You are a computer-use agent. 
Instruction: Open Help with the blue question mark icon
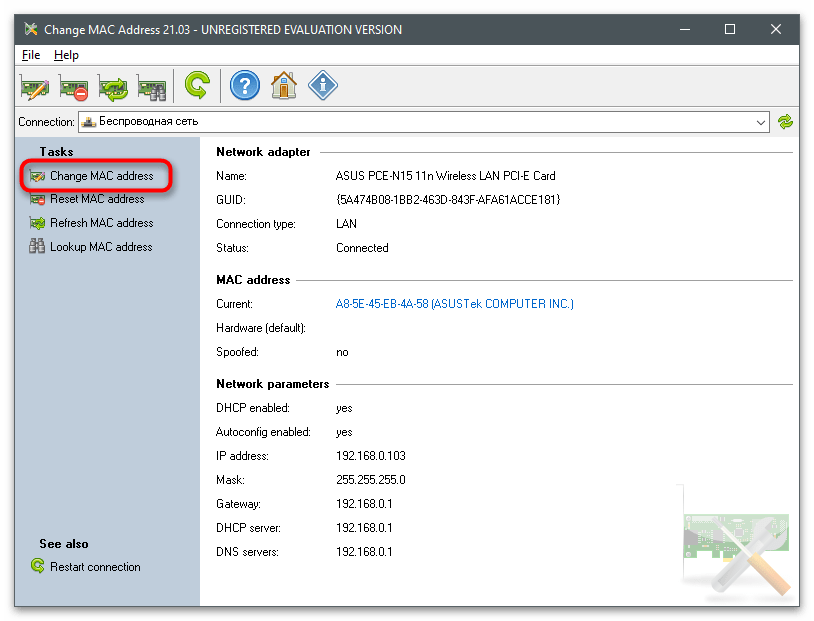(x=245, y=85)
